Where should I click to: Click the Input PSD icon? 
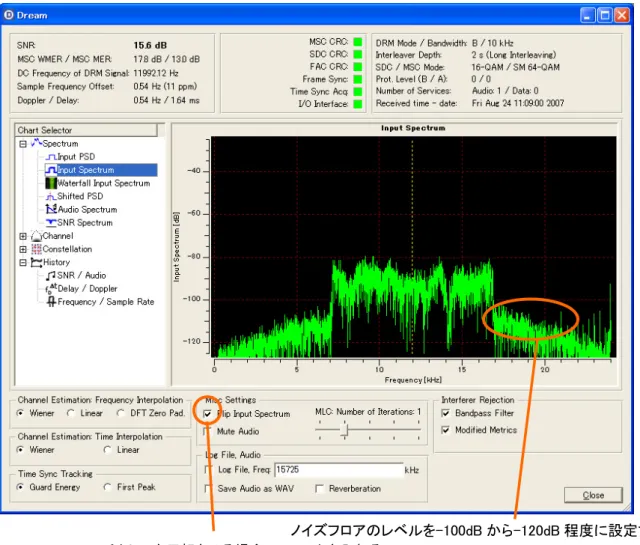click(51, 157)
